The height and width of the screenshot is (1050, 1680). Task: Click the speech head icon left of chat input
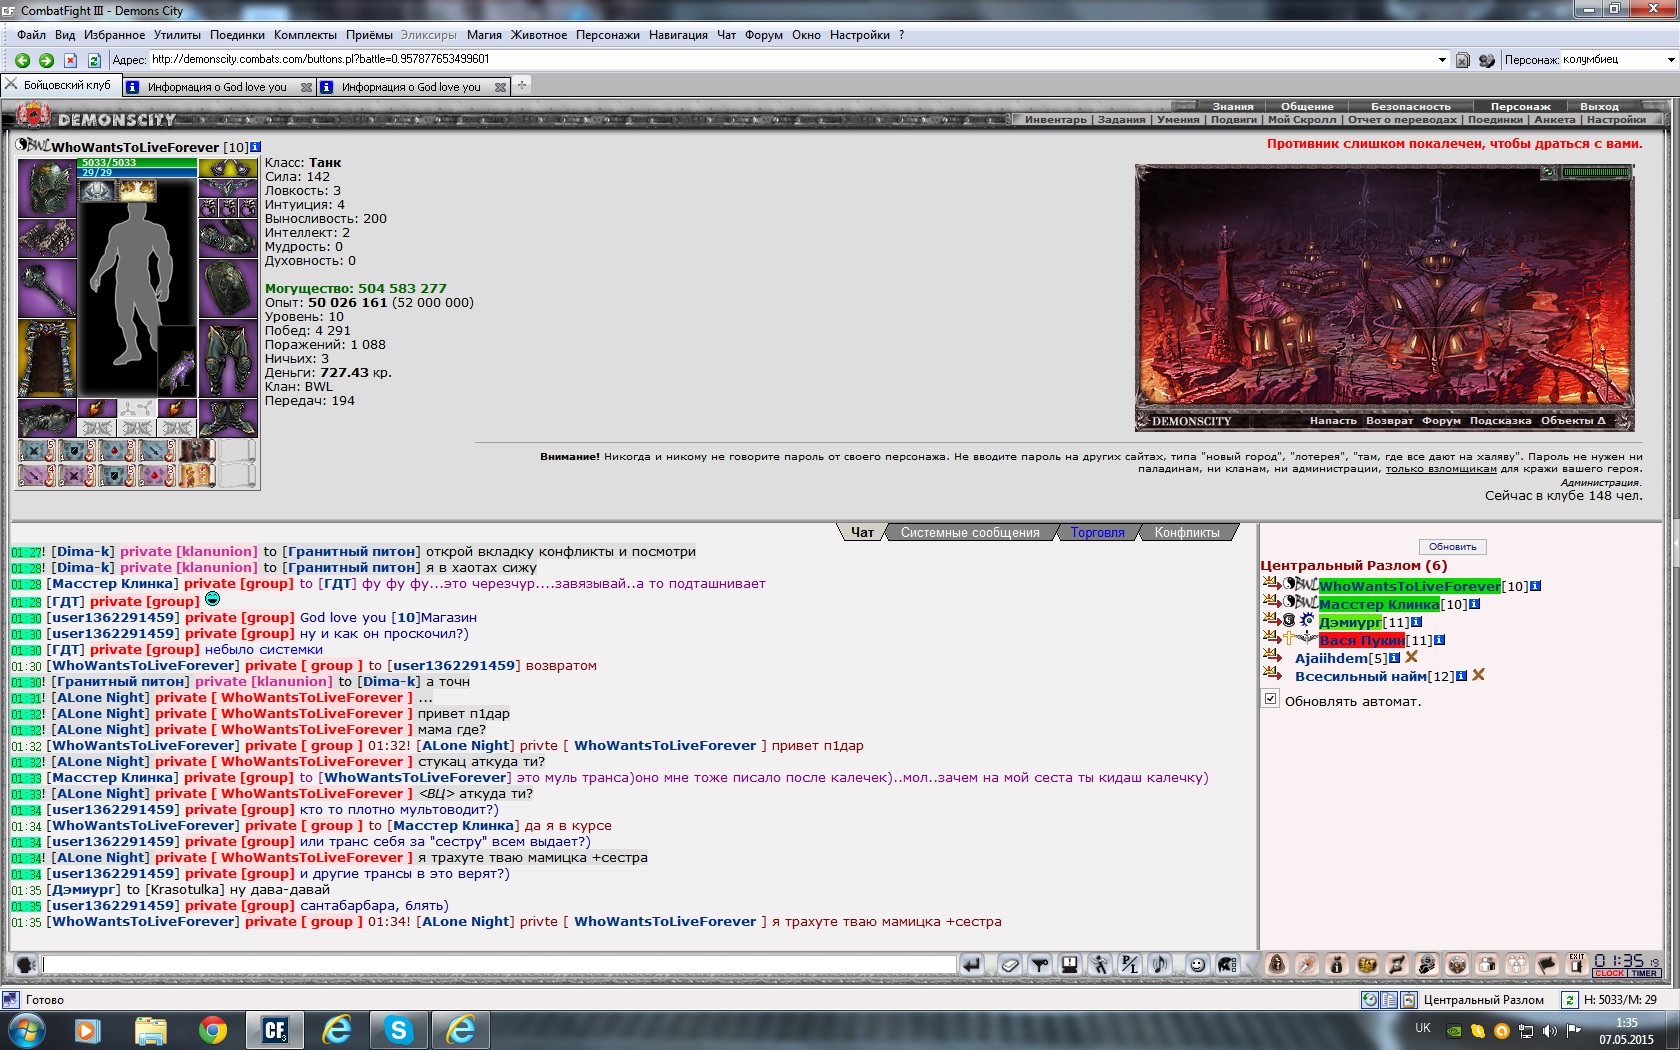(x=26, y=964)
